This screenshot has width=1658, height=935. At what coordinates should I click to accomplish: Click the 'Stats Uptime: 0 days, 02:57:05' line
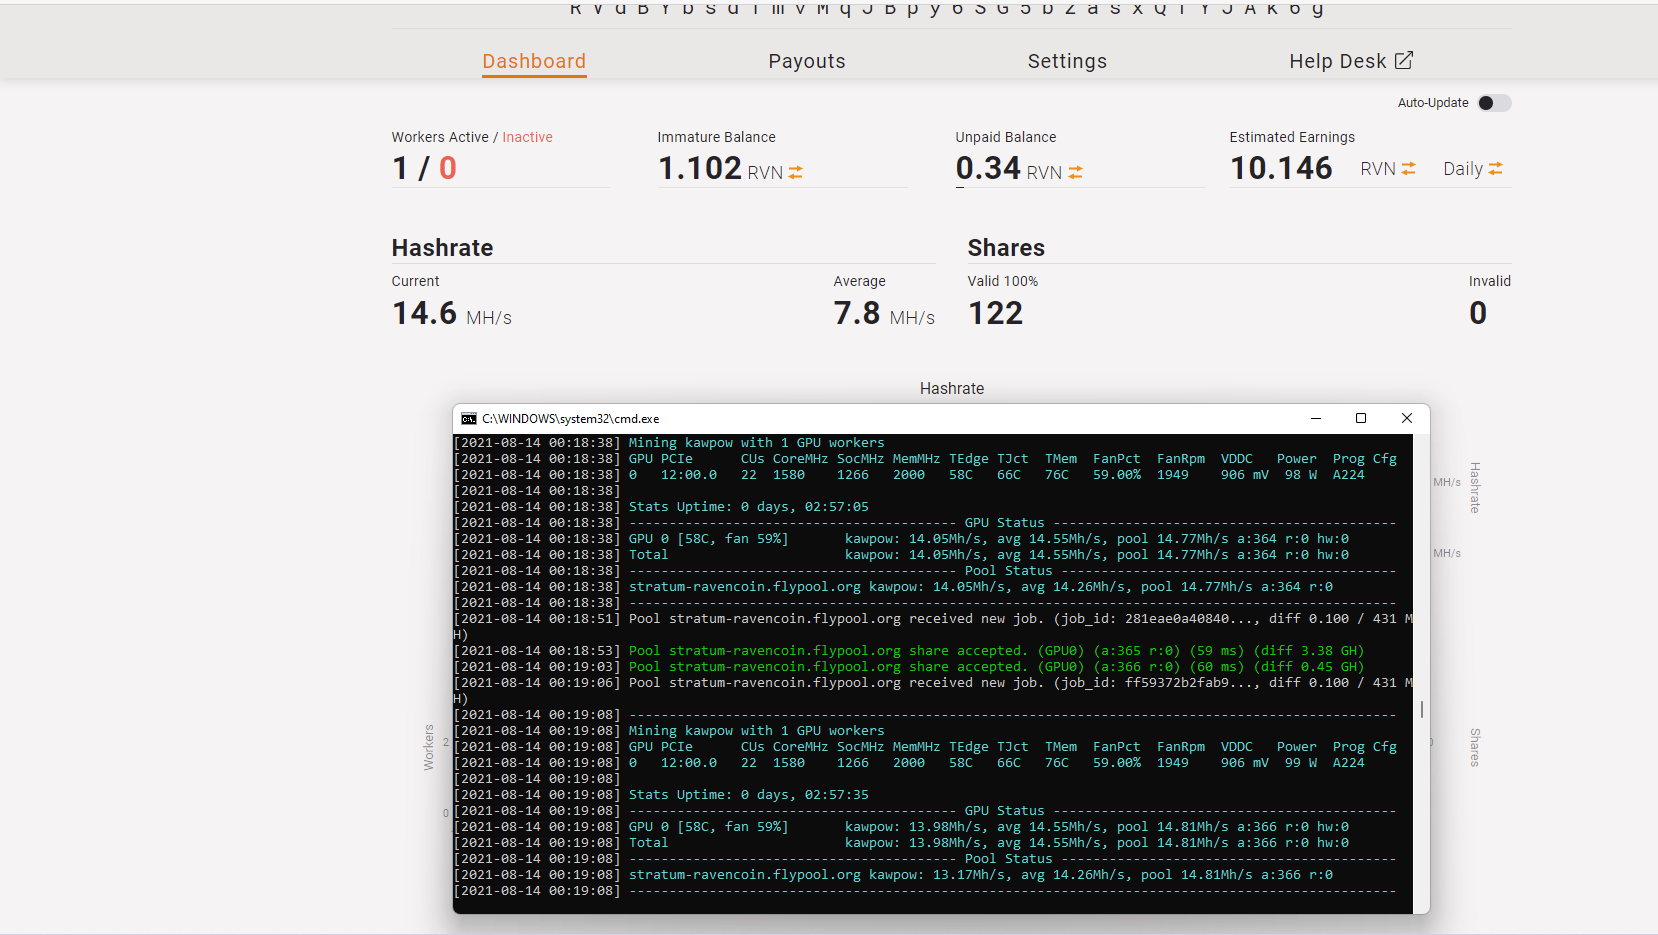[748, 507]
